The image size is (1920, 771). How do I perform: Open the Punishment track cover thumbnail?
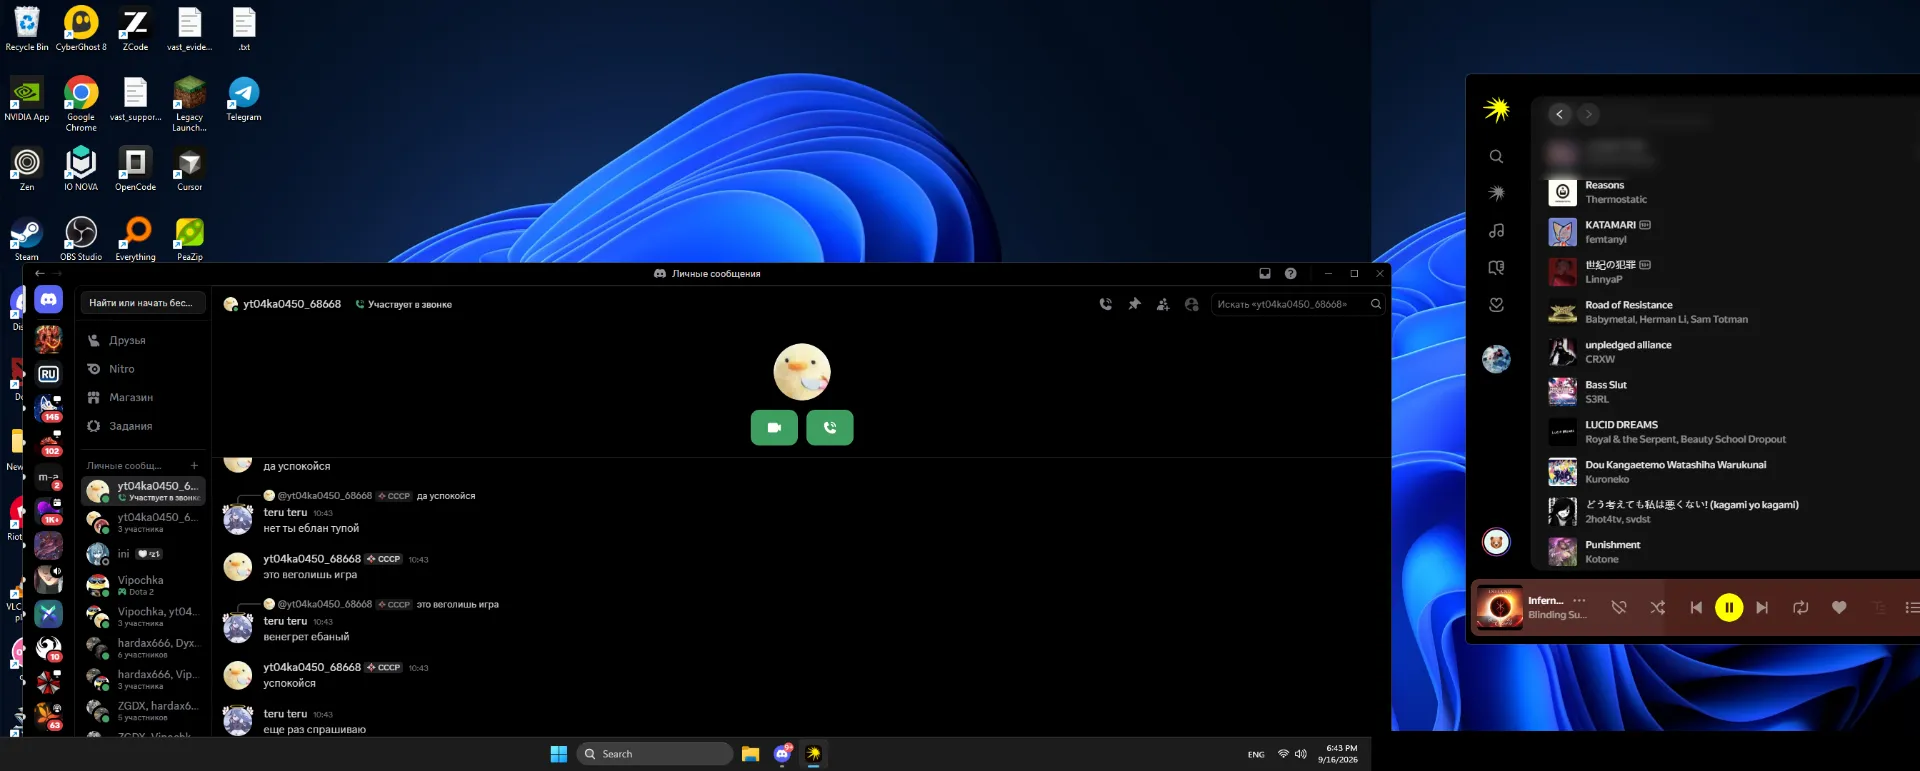(1562, 552)
